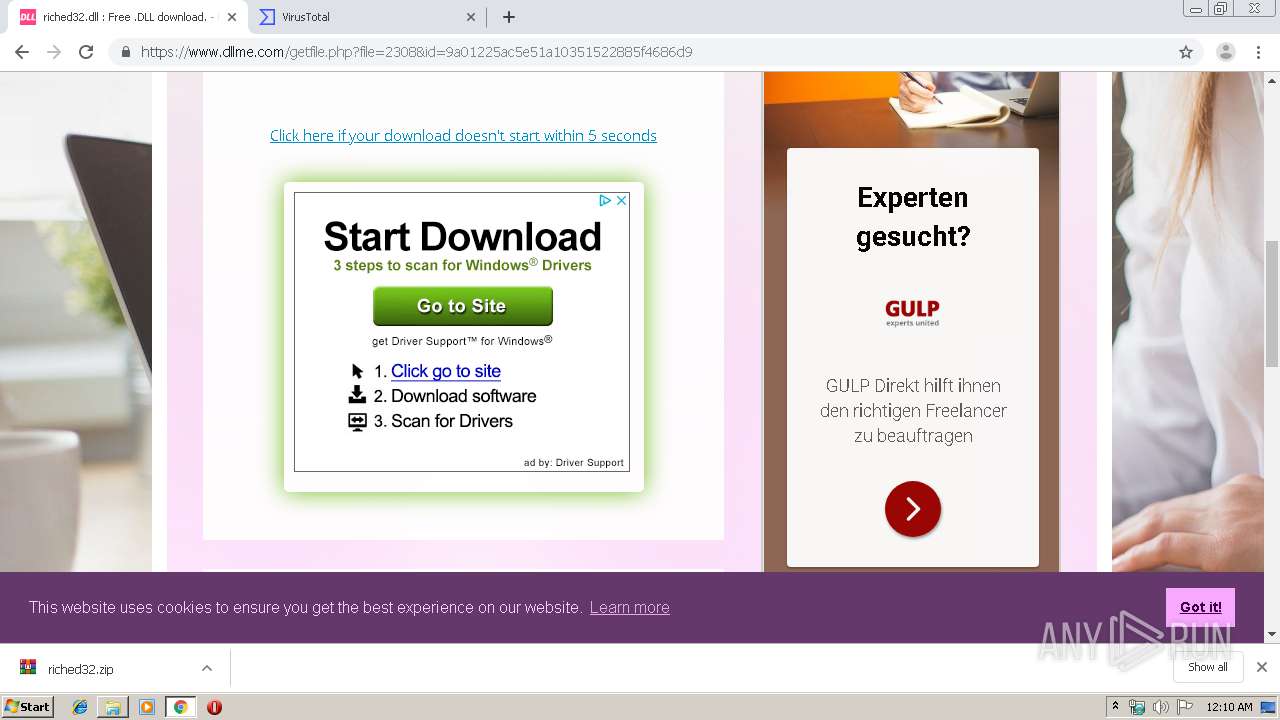Click the green Go to Site button
The height and width of the screenshot is (720, 1280).
pos(462,306)
